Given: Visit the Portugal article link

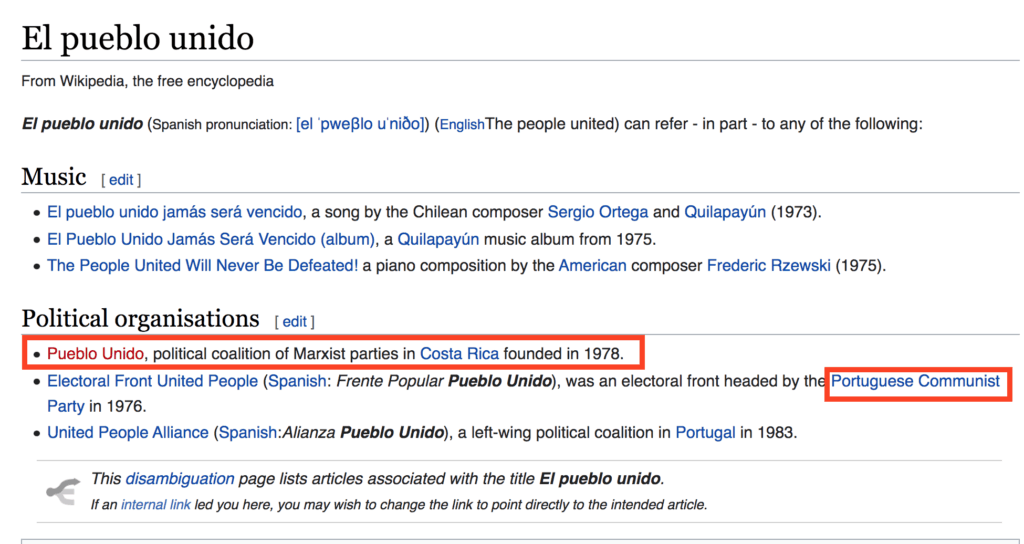Looking at the screenshot, I should (x=705, y=433).
